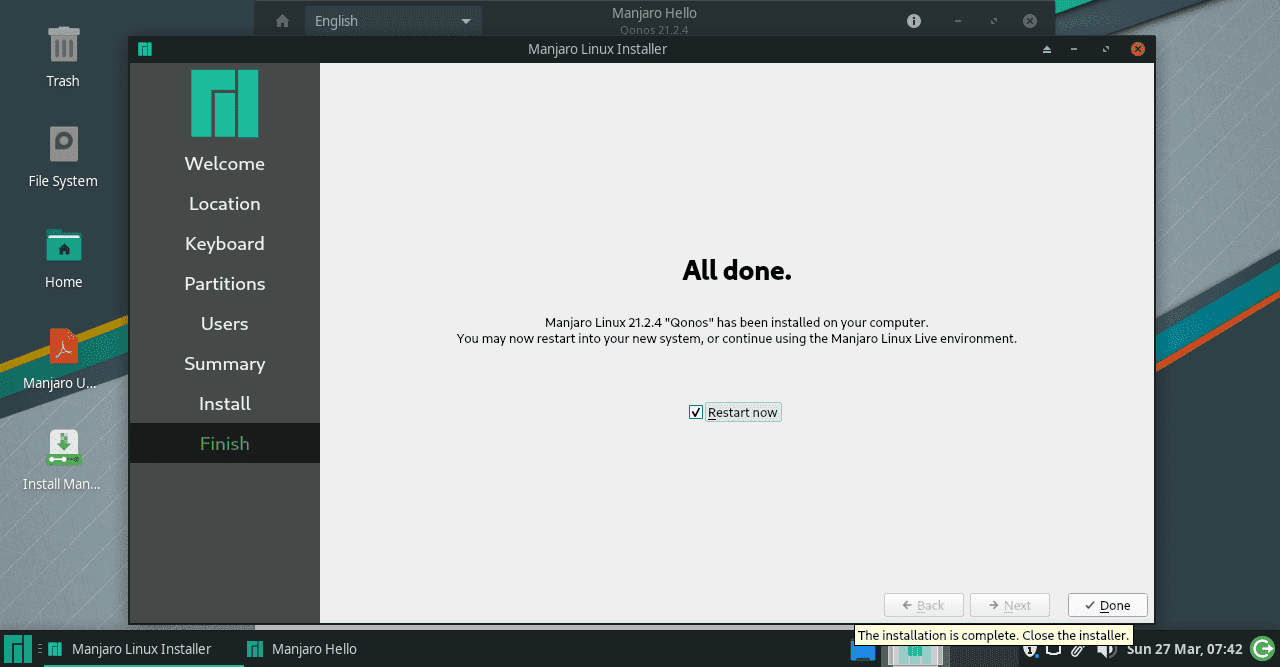Open the Manjaro Hello language dropdown
The image size is (1280, 667).
click(x=393, y=21)
